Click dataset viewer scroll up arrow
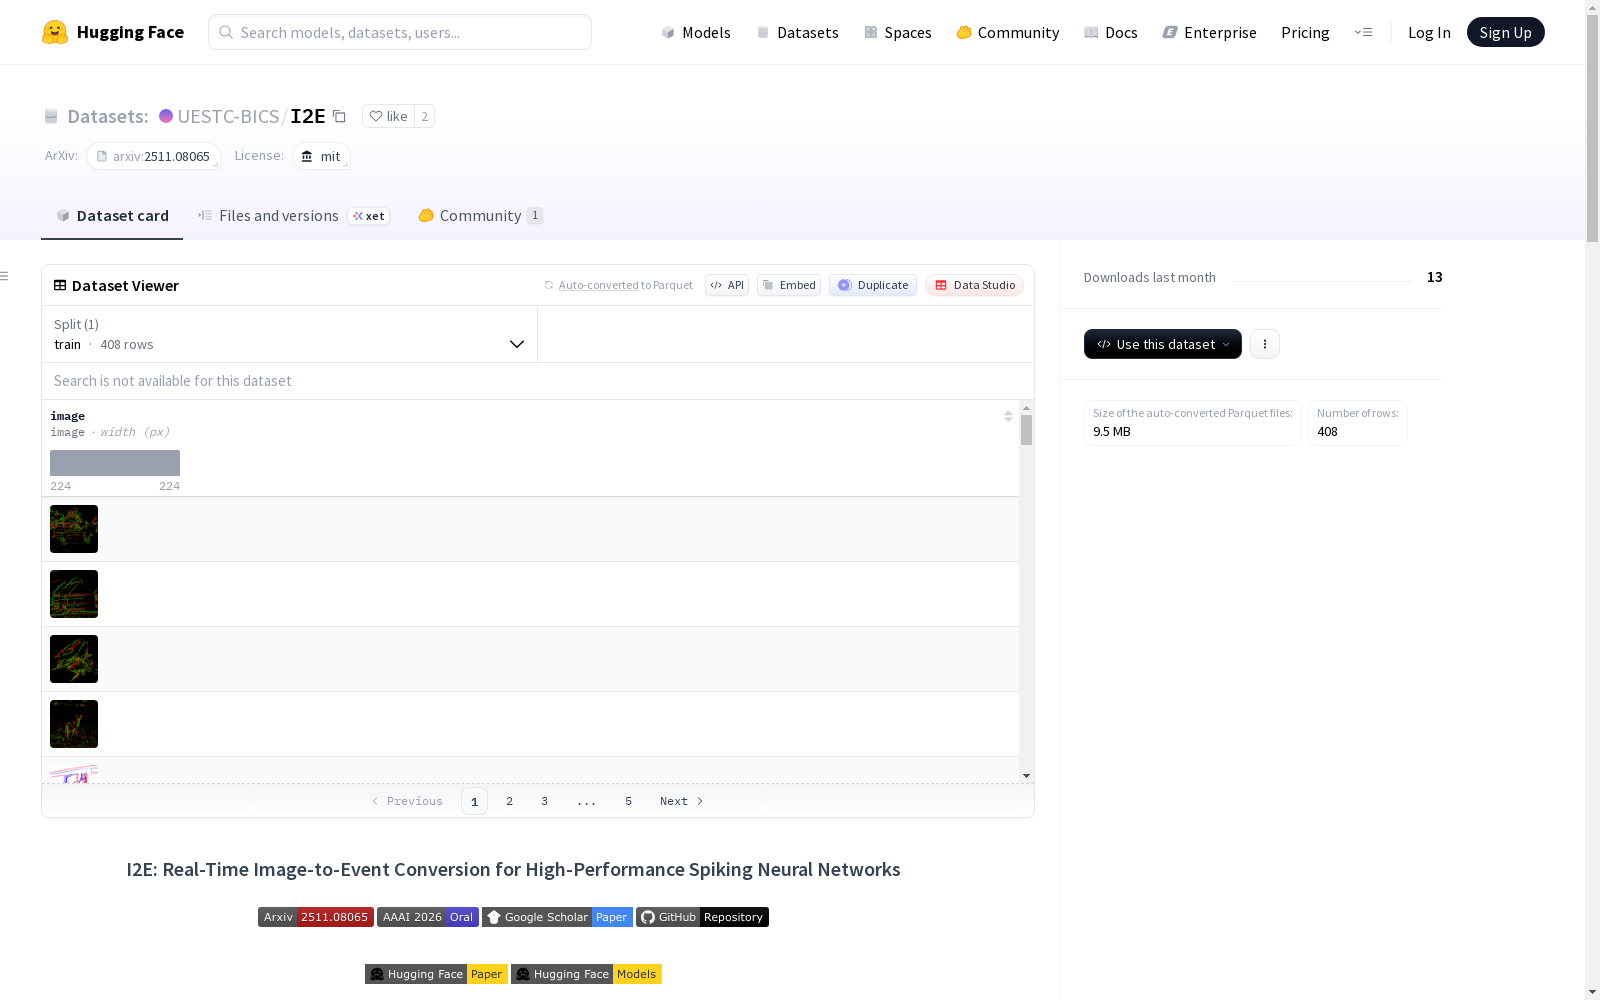Image resolution: width=1600 pixels, height=1000 pixels. 1026,408
